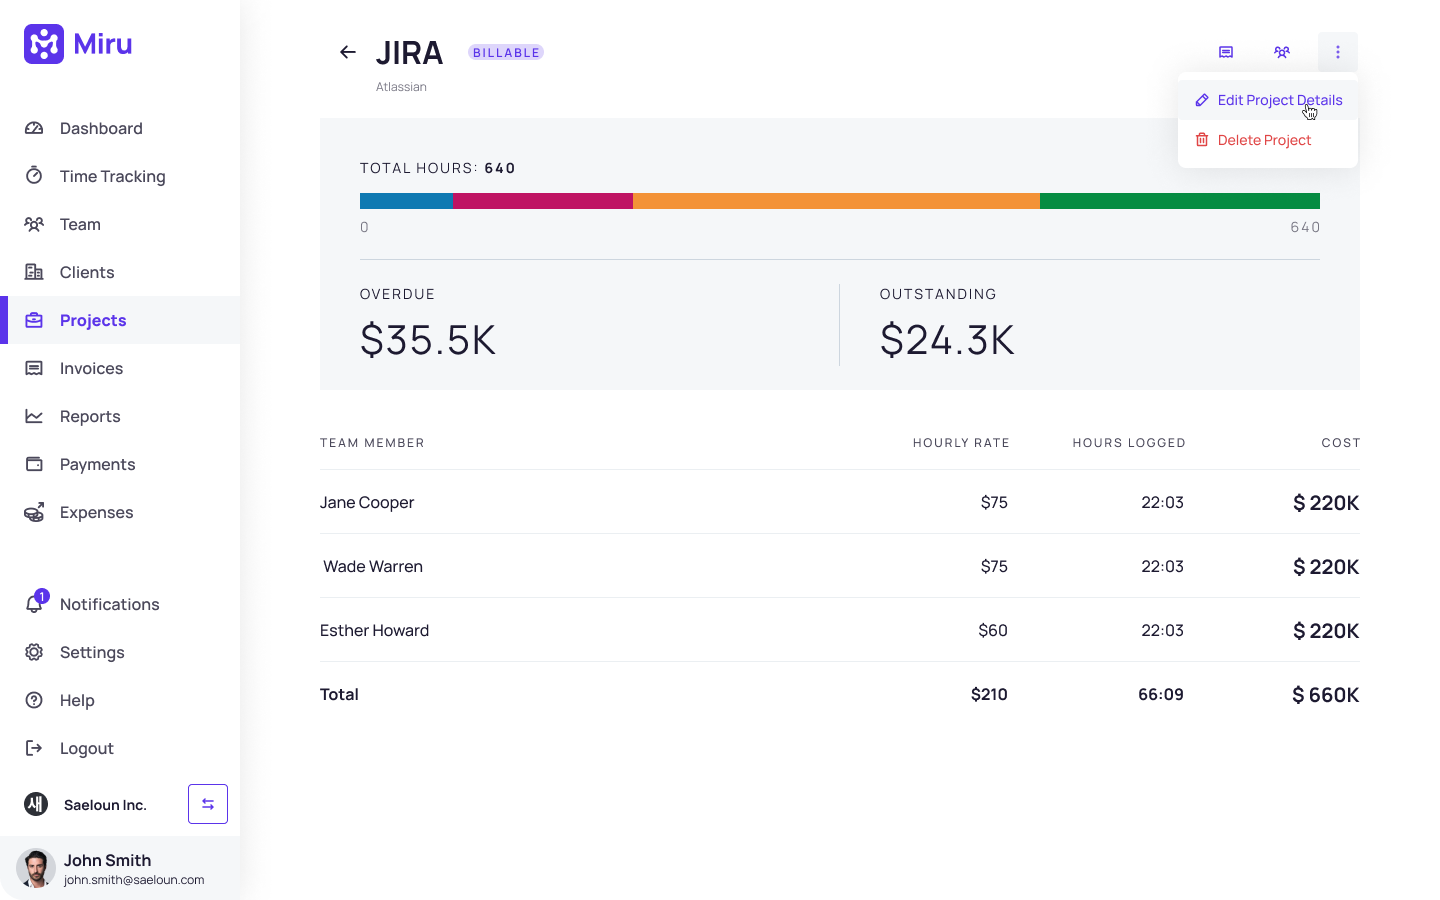
Task: Choose Delete Project
Action: coord(1268,140)
